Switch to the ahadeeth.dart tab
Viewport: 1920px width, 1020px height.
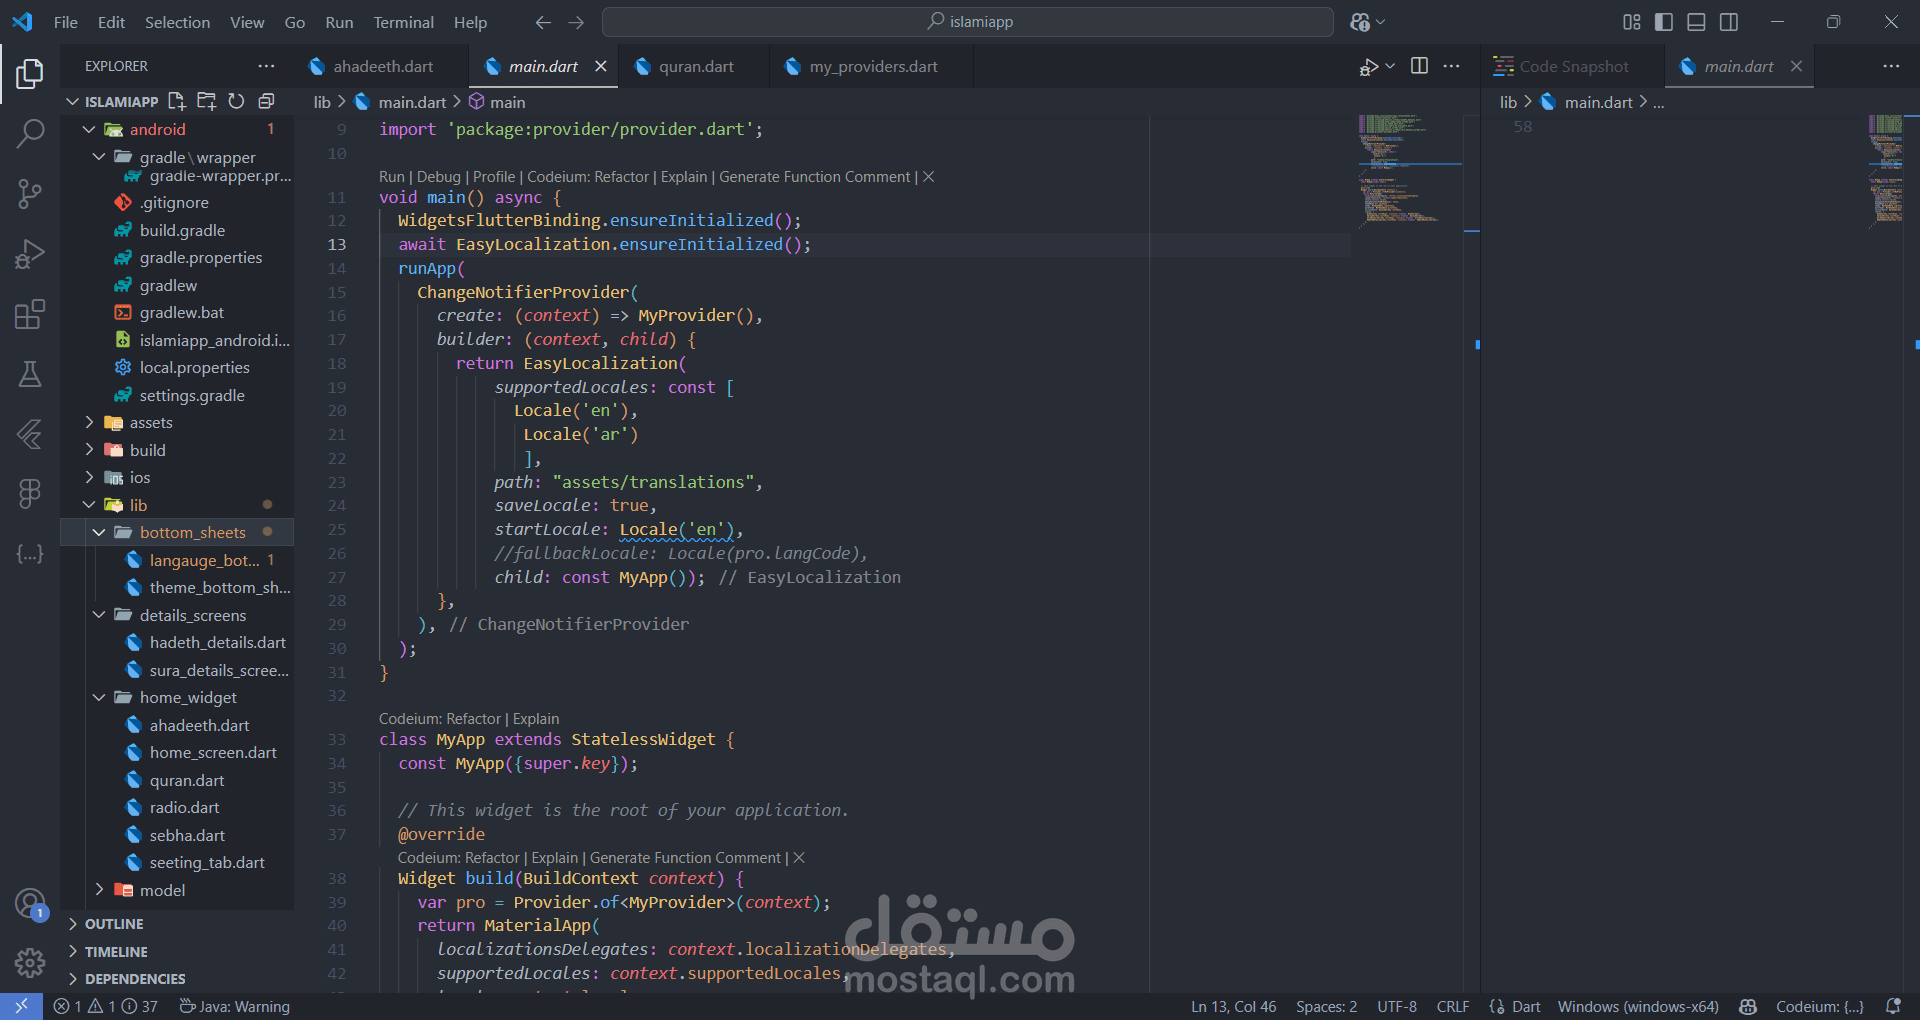(x=384, y=66)
